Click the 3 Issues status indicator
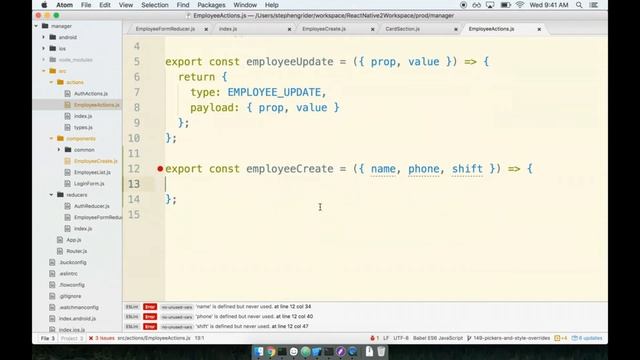 coord(102,338)
